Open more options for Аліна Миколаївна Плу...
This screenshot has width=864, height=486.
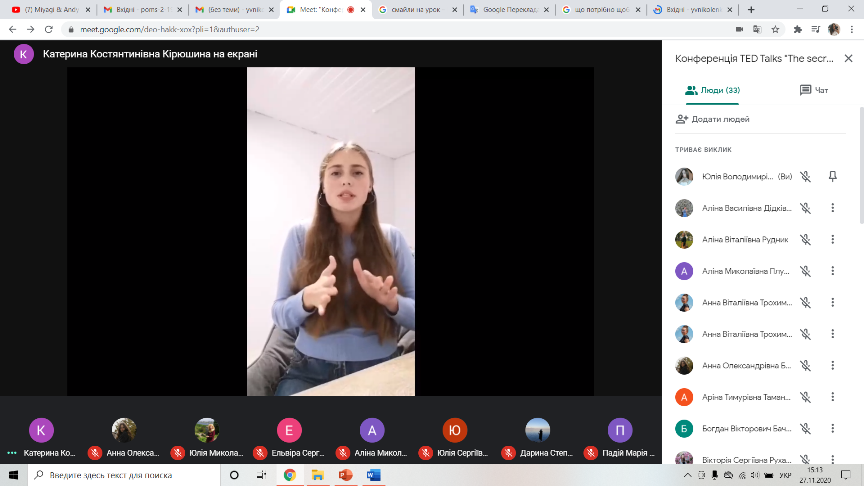tap(833, 271)
